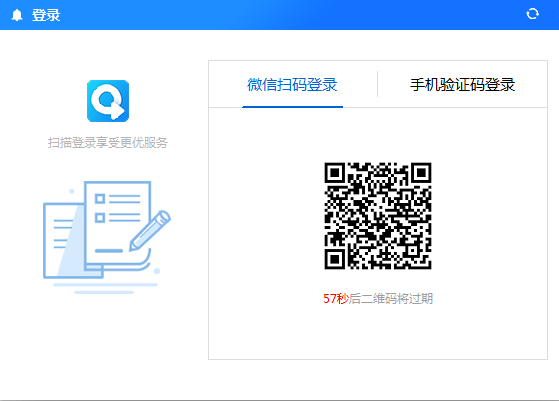Click the upper checkbox in the document illustration
Viewport: 559px width, 401px height.
tap(100, 199)
